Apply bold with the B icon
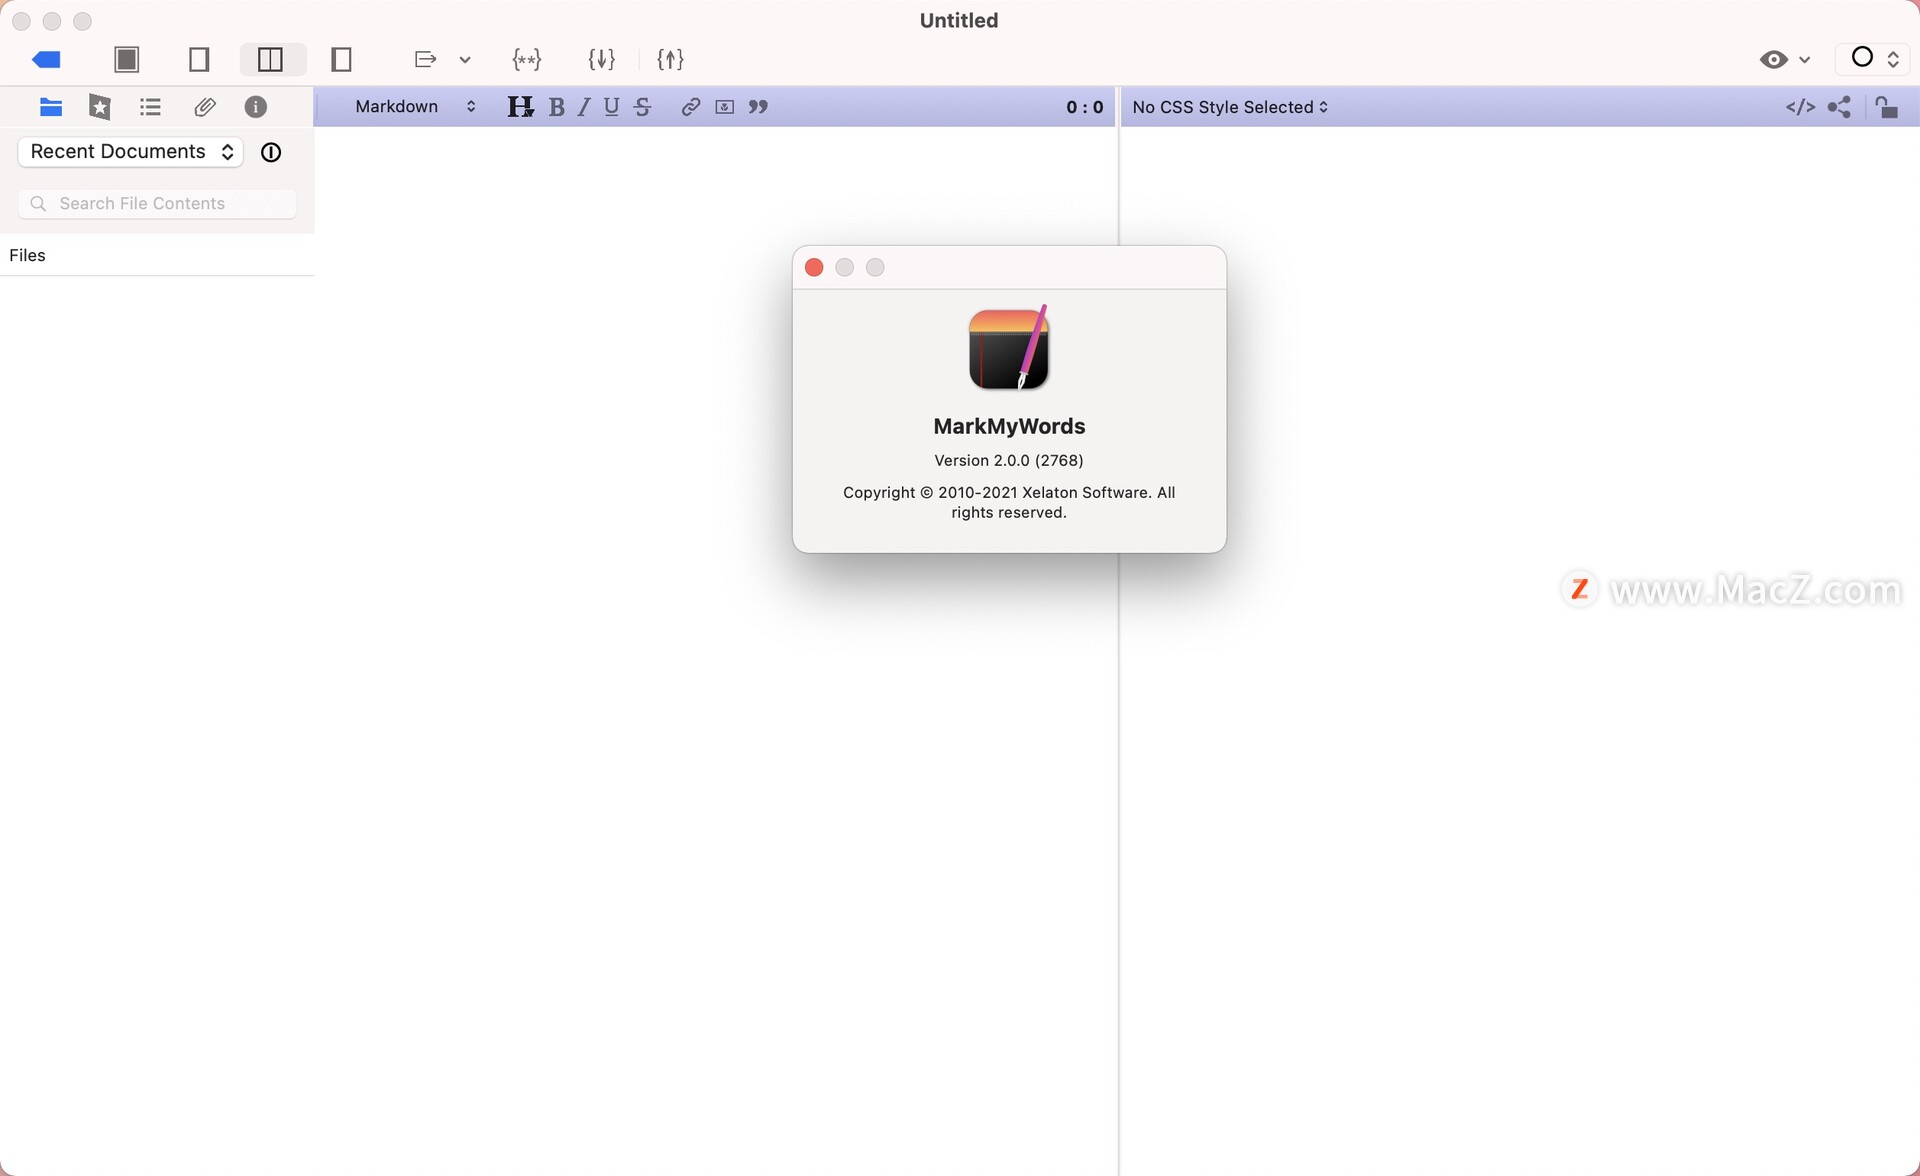 tap(557, 107)
